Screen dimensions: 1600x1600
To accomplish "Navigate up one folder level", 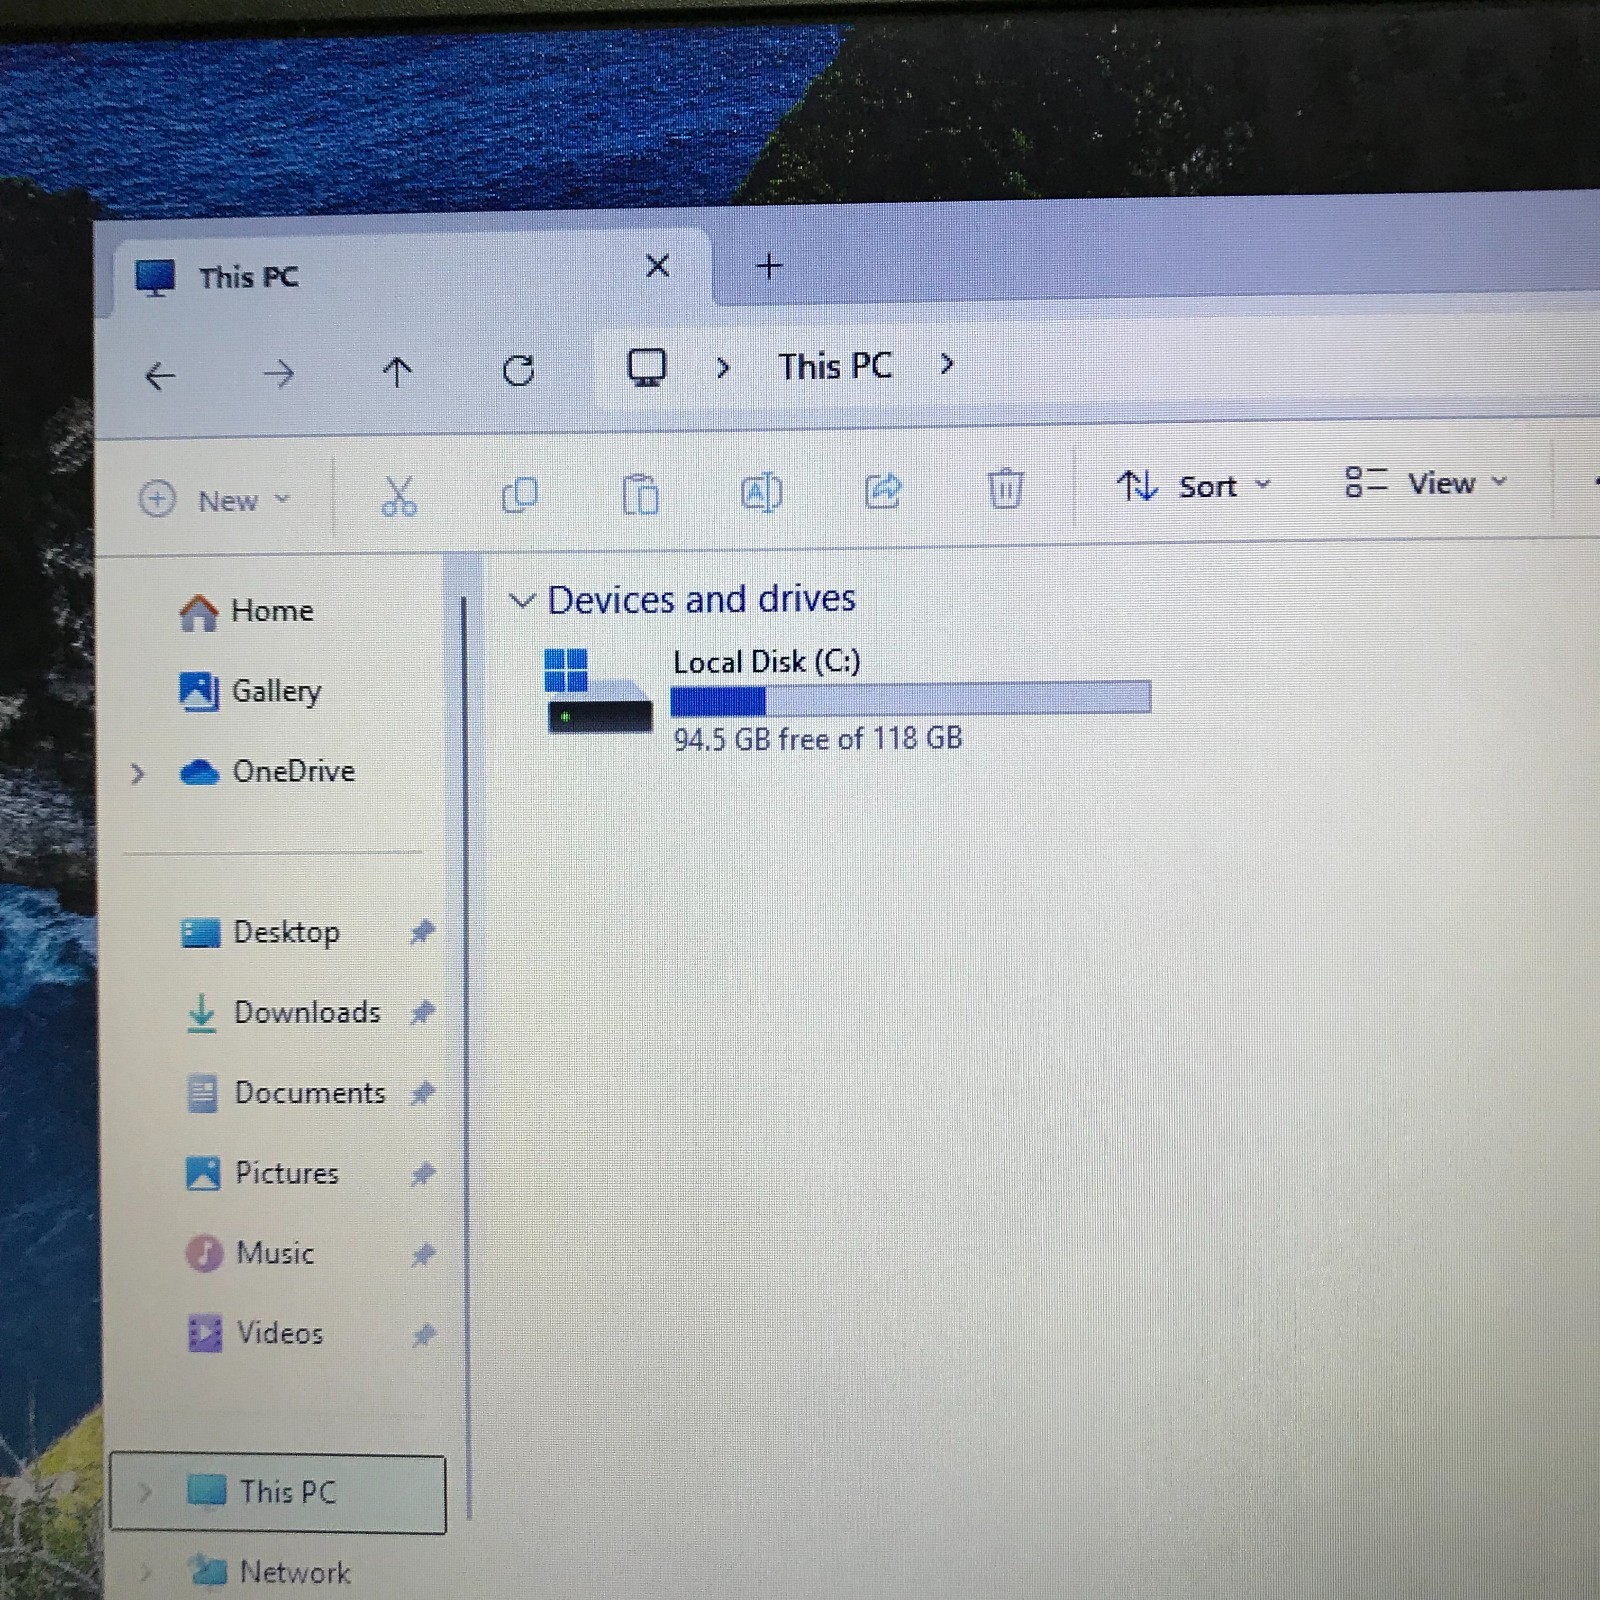I will click(397, 372).
